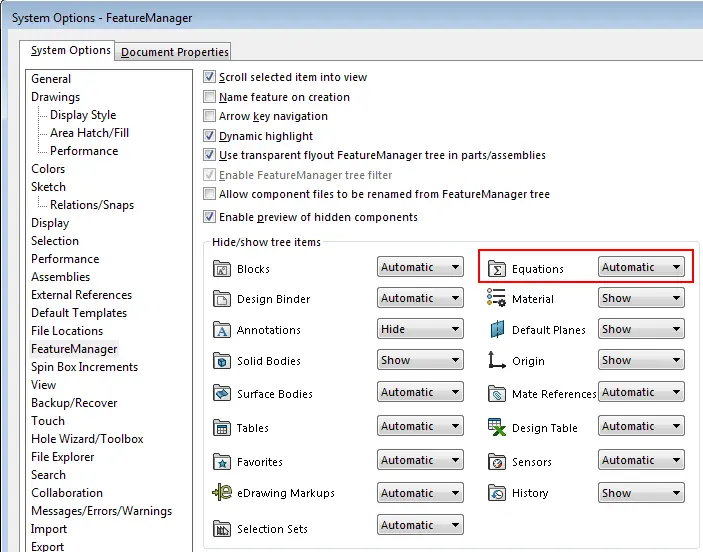The height and width of the screenshot is (552, 703).
Task: Click the Design Table icon
Action: 497,427
